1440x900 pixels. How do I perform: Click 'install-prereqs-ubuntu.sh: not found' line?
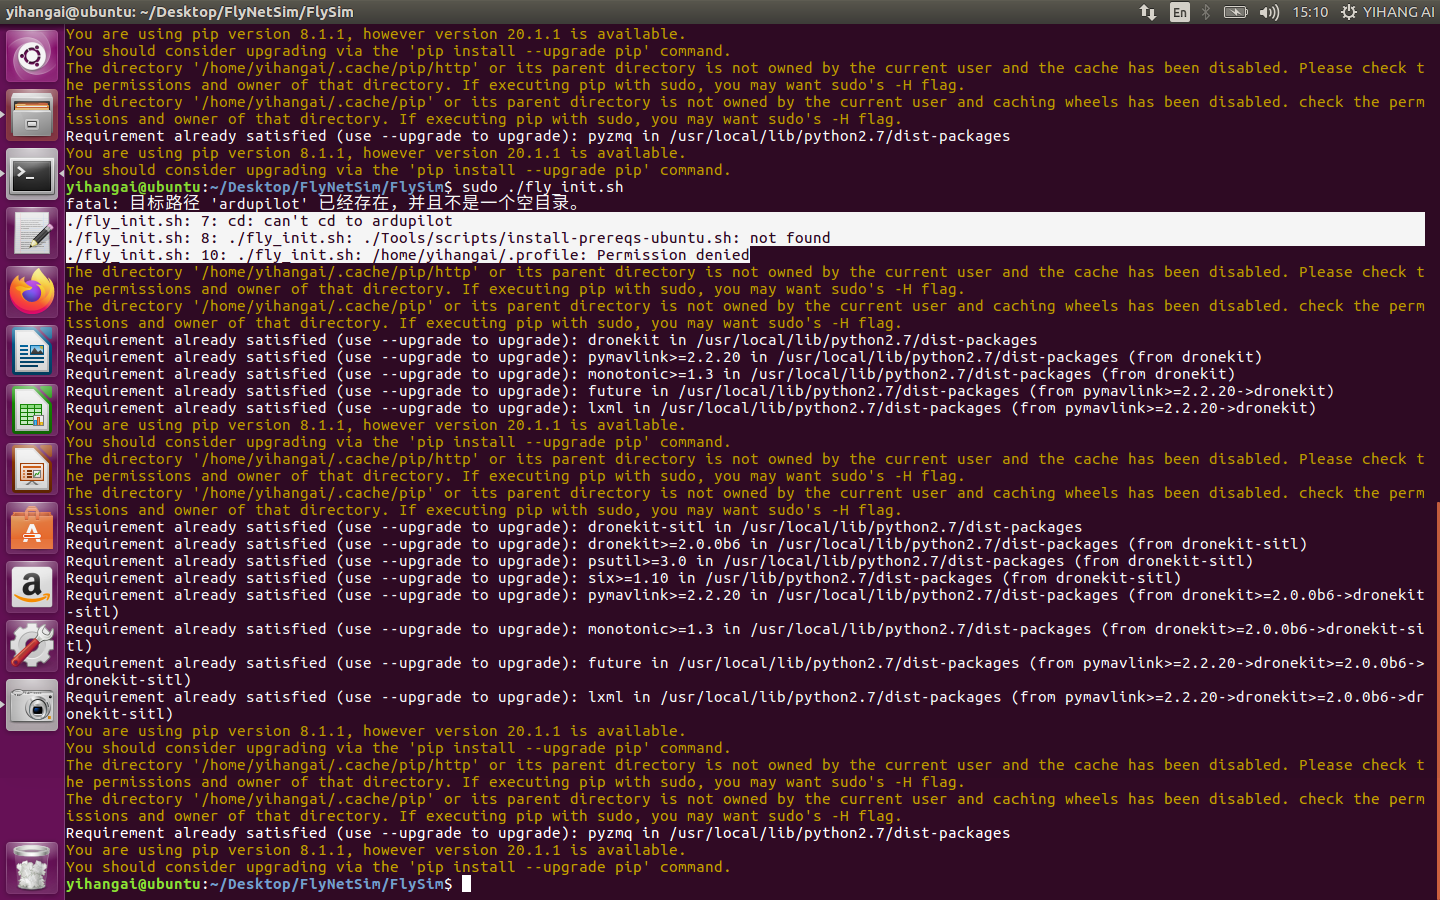(x=448, y=238)
